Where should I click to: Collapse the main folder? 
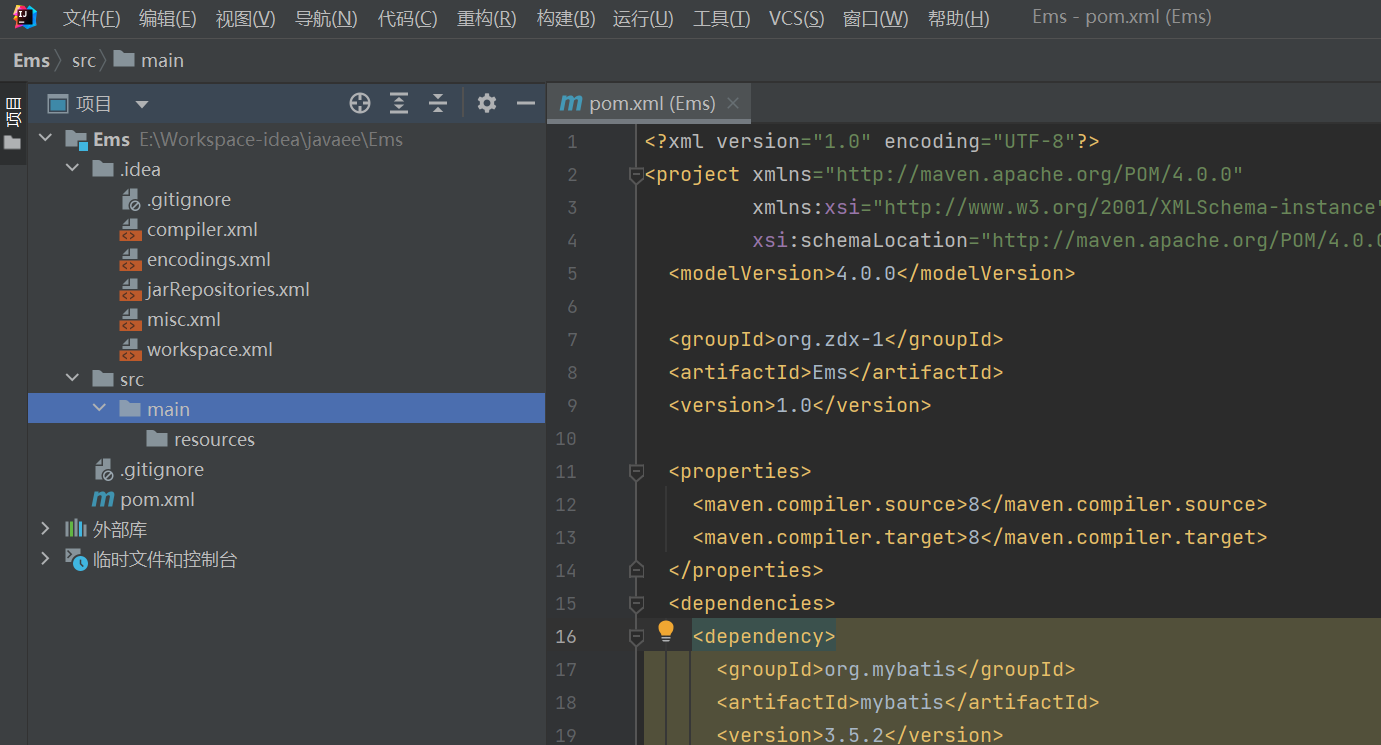[99, 409]
